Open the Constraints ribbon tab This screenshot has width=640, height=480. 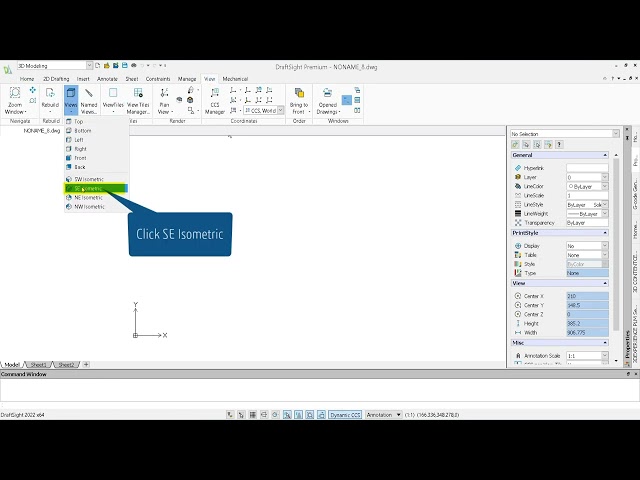pyautogui.click(x=158, y=79)
